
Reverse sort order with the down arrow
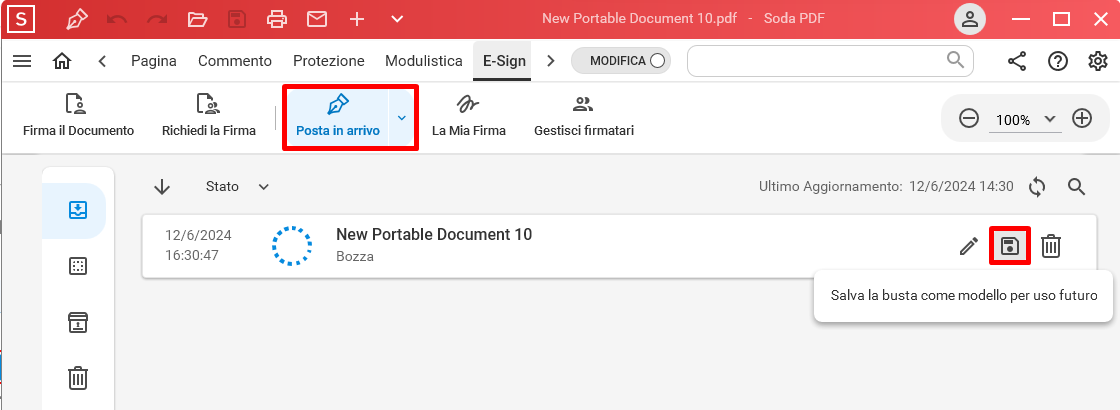162,186
